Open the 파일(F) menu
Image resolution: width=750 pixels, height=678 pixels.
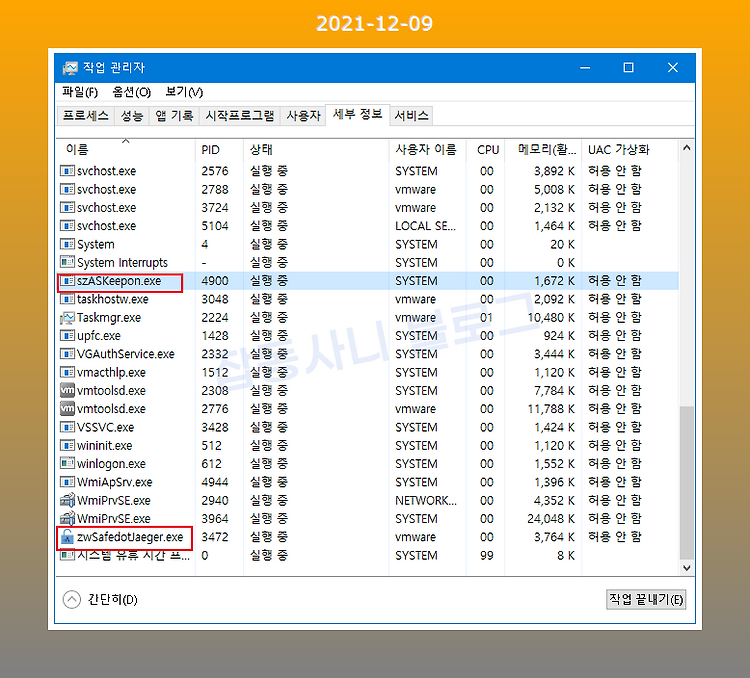coord(80,92)
